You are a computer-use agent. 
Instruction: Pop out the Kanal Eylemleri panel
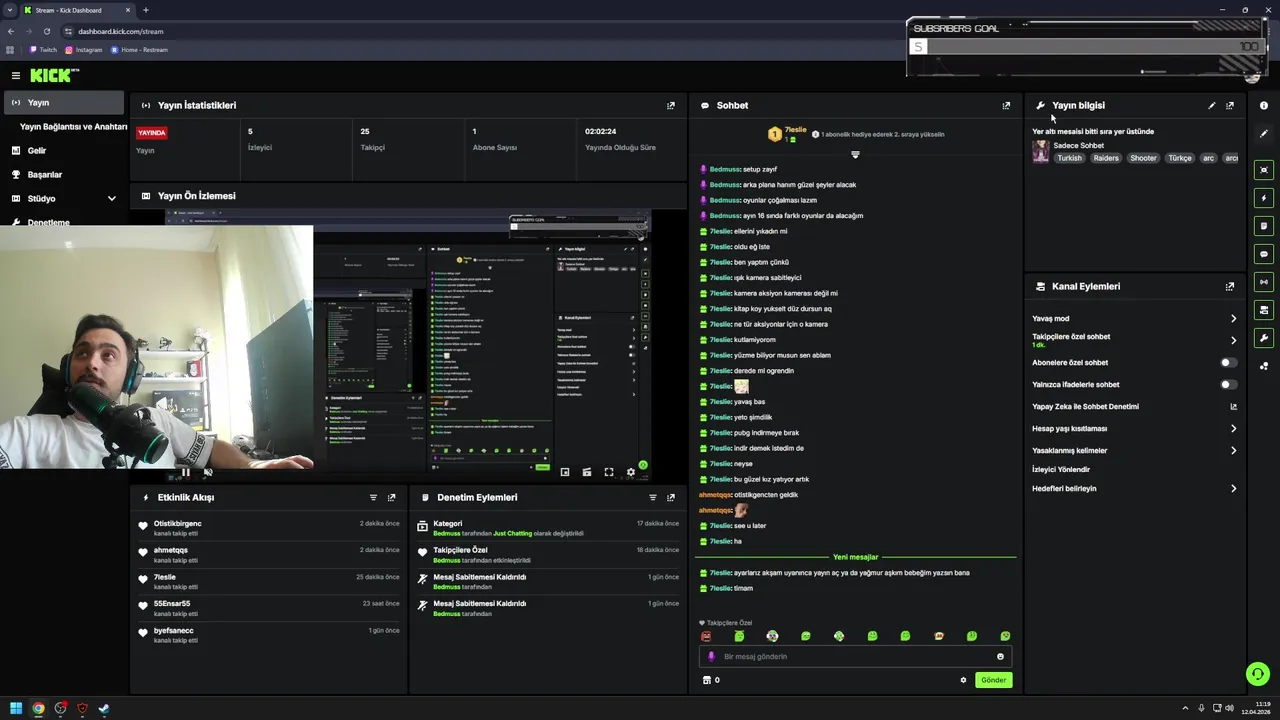pyautogui.click(x=1230, y=286)
